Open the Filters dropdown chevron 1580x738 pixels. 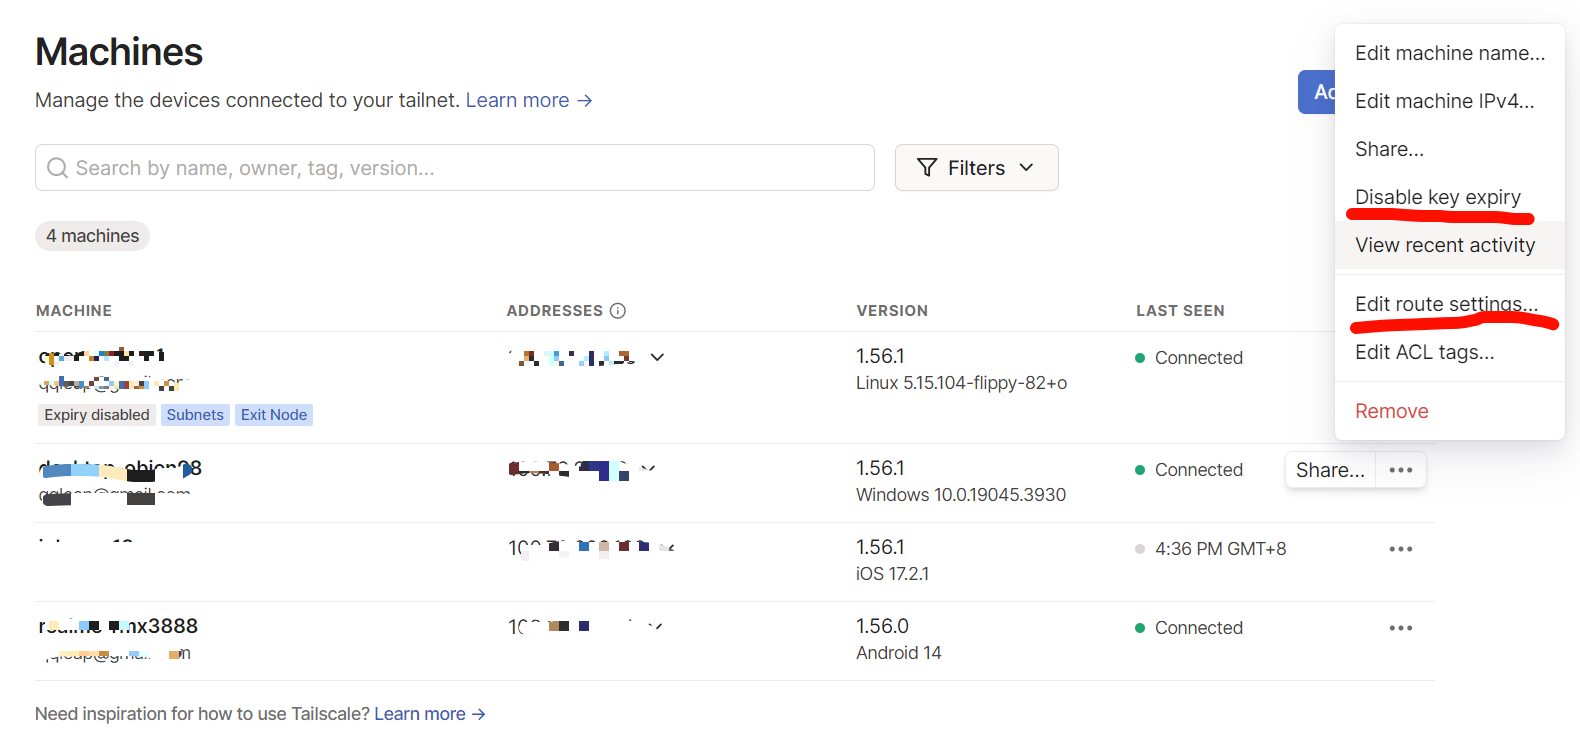pyautogui.click(x=1026, y=168)
